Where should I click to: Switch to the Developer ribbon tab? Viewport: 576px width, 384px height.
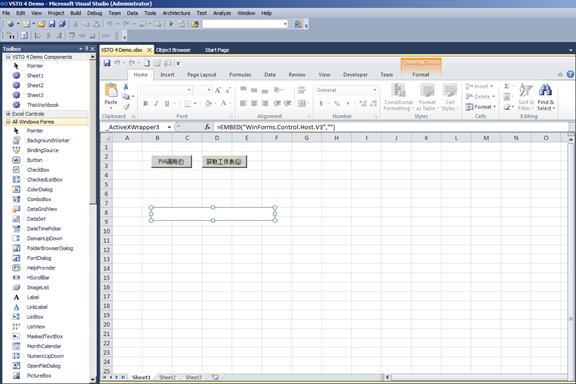[x=355, y=75]
